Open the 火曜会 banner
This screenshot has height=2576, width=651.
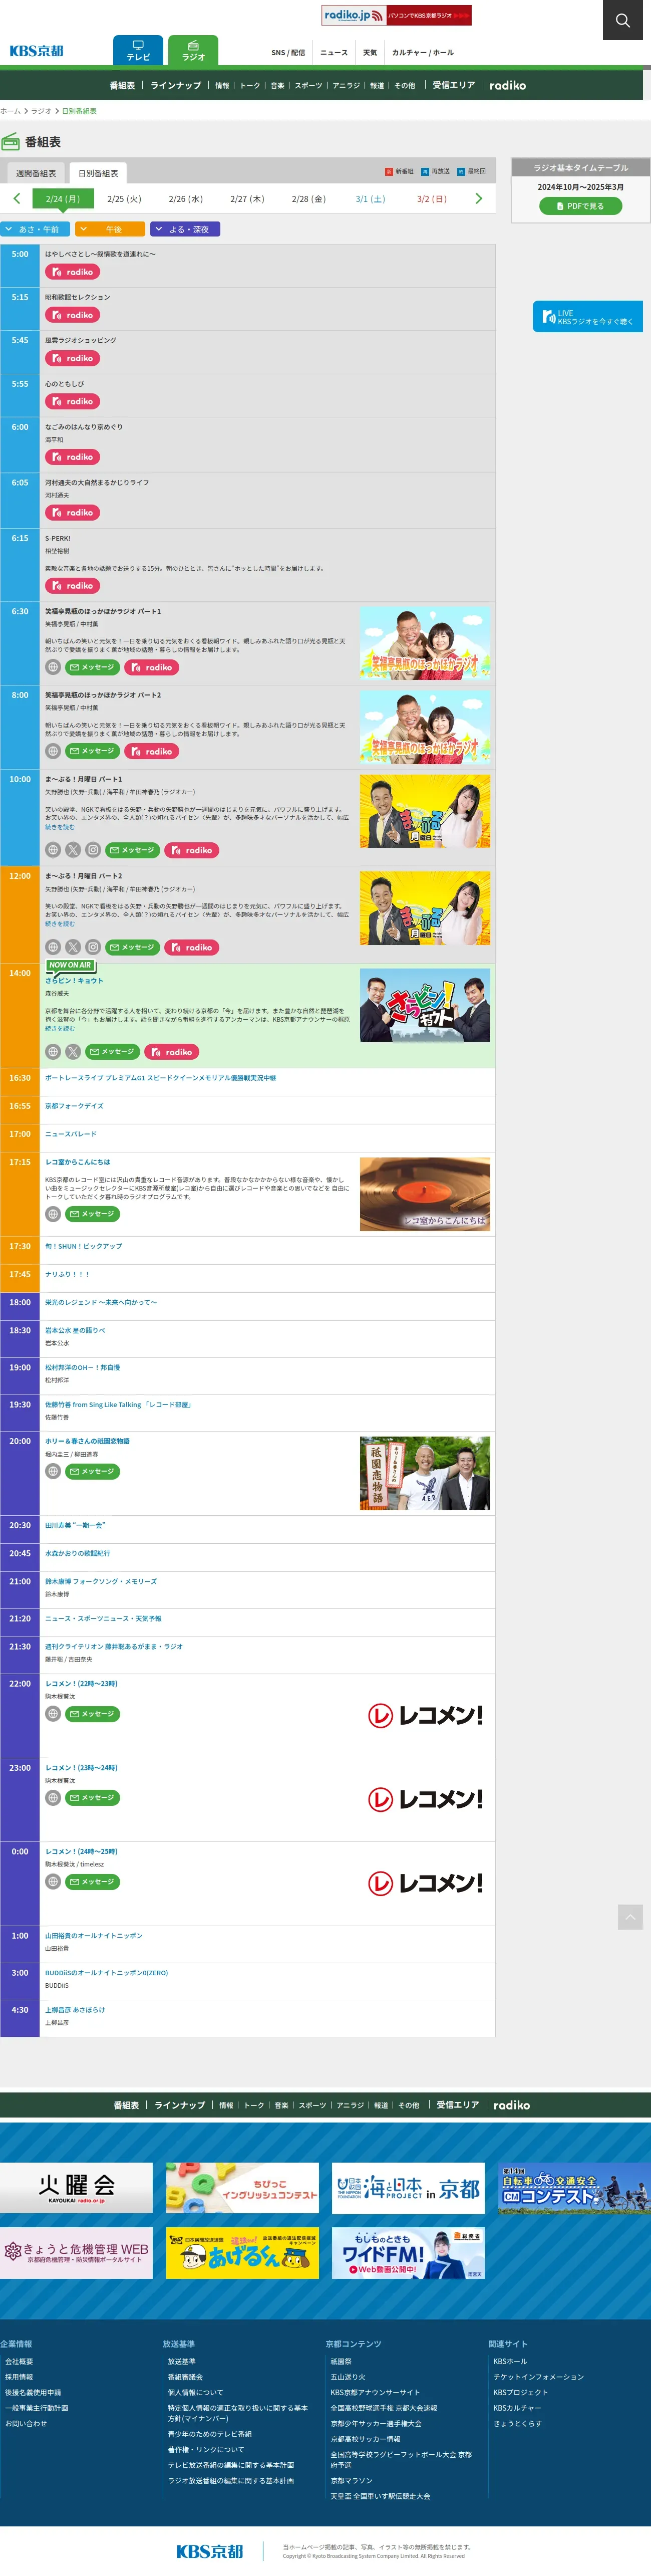pos(76,2188)
